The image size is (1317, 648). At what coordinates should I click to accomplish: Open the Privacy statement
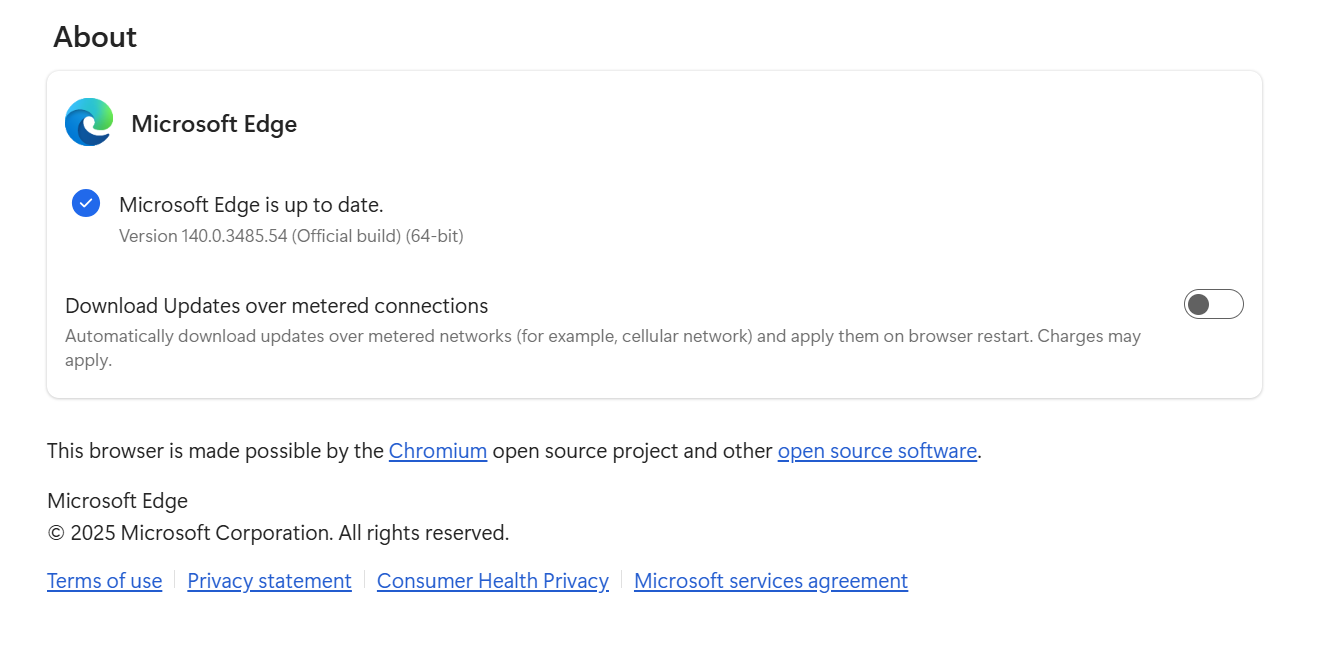click(269, 580)
